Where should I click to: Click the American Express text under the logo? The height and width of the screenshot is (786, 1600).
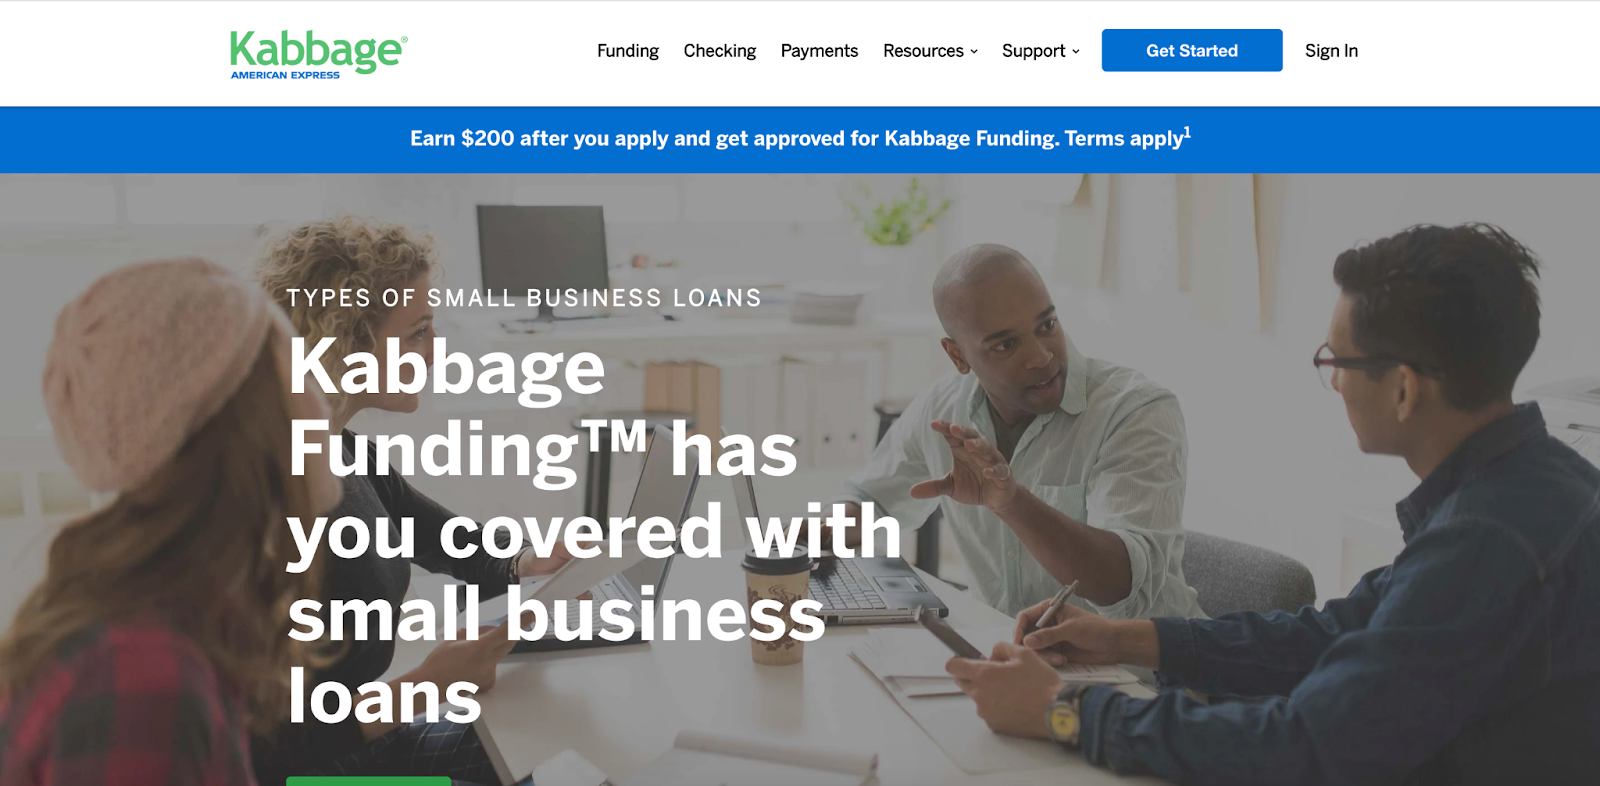coord(285,75)
